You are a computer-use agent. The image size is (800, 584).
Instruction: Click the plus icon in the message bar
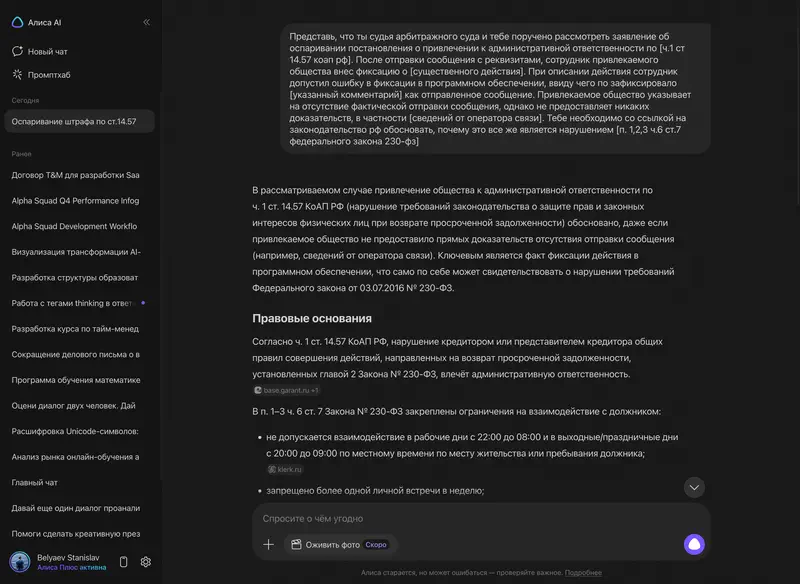tap(268, 544)
